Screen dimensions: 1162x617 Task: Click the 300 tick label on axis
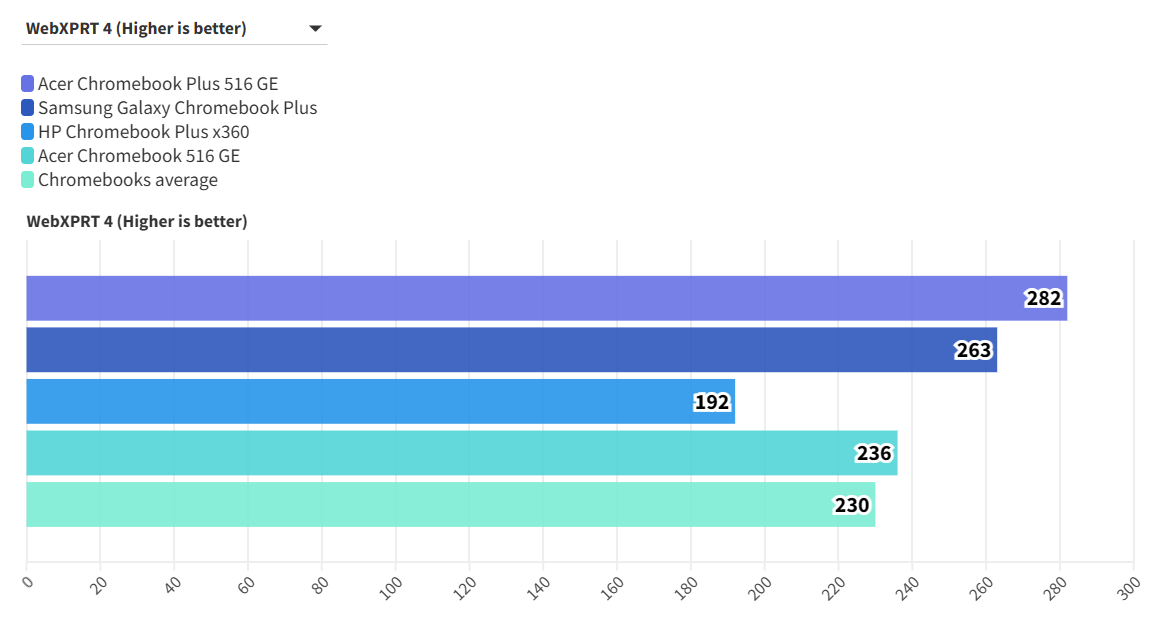coord(1128,585)
